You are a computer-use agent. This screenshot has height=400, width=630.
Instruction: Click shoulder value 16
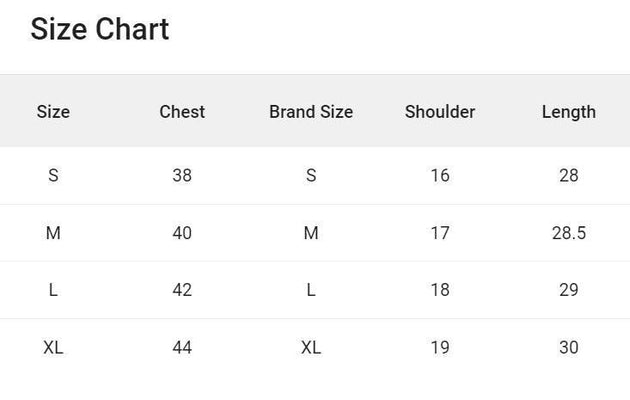[x=440, y=176]
